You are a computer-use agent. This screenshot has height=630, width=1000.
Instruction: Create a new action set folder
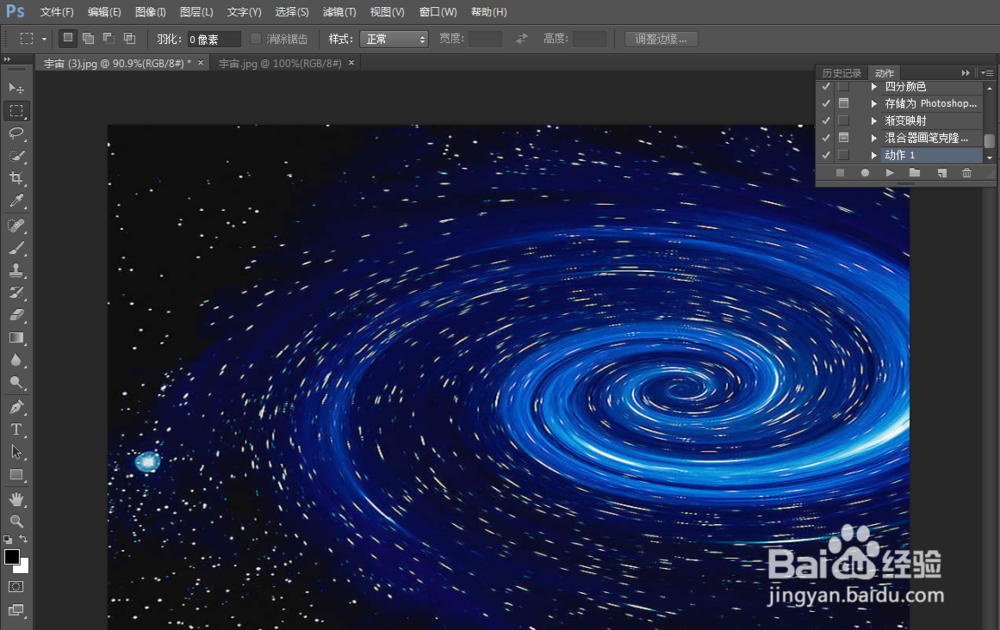point(915,173)
